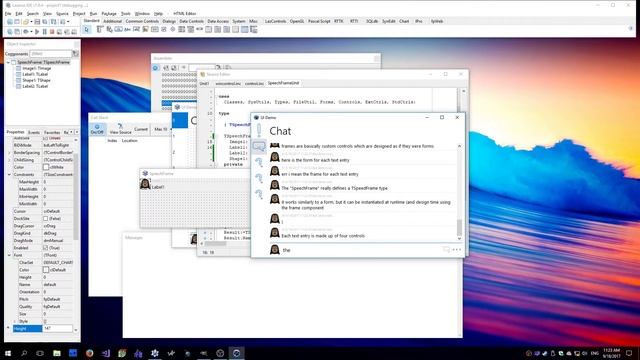Screen dimensions: 640x360
Task: Click the Save icon in IDE toolbar
Action: pos(37,22)
